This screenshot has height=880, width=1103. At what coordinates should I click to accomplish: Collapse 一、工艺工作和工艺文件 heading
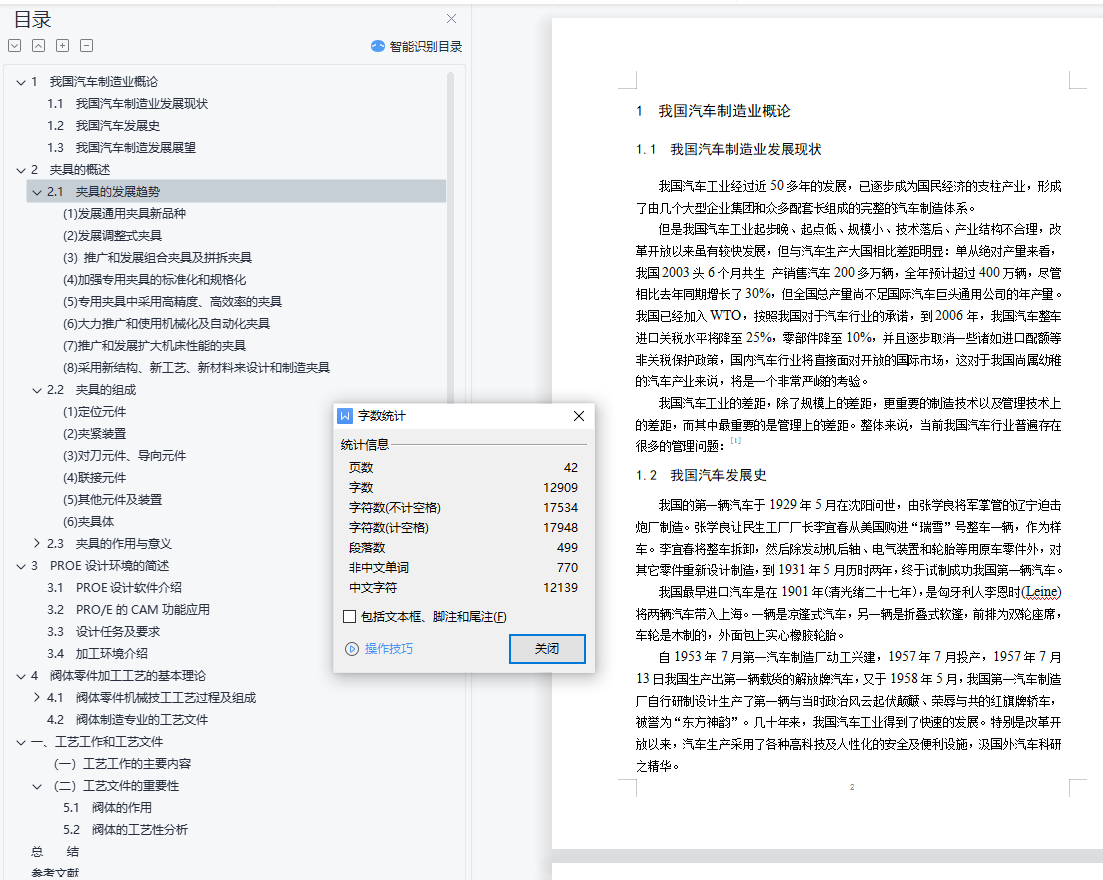point(20,742)
